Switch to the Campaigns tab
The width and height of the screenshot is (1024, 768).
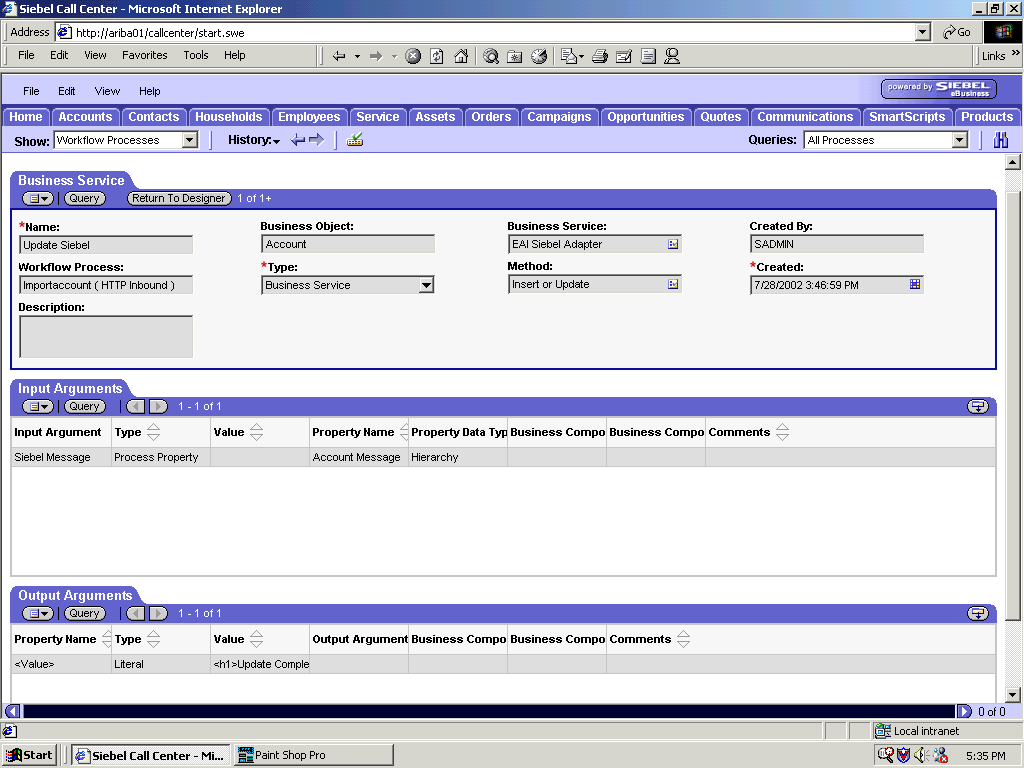(559, 116)
